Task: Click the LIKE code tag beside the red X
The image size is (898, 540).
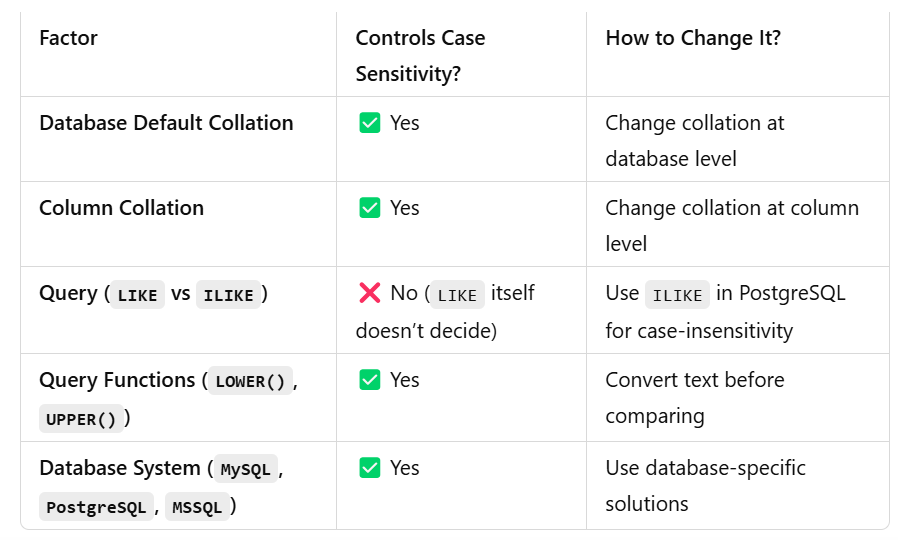Action: [x=457, y=295]
